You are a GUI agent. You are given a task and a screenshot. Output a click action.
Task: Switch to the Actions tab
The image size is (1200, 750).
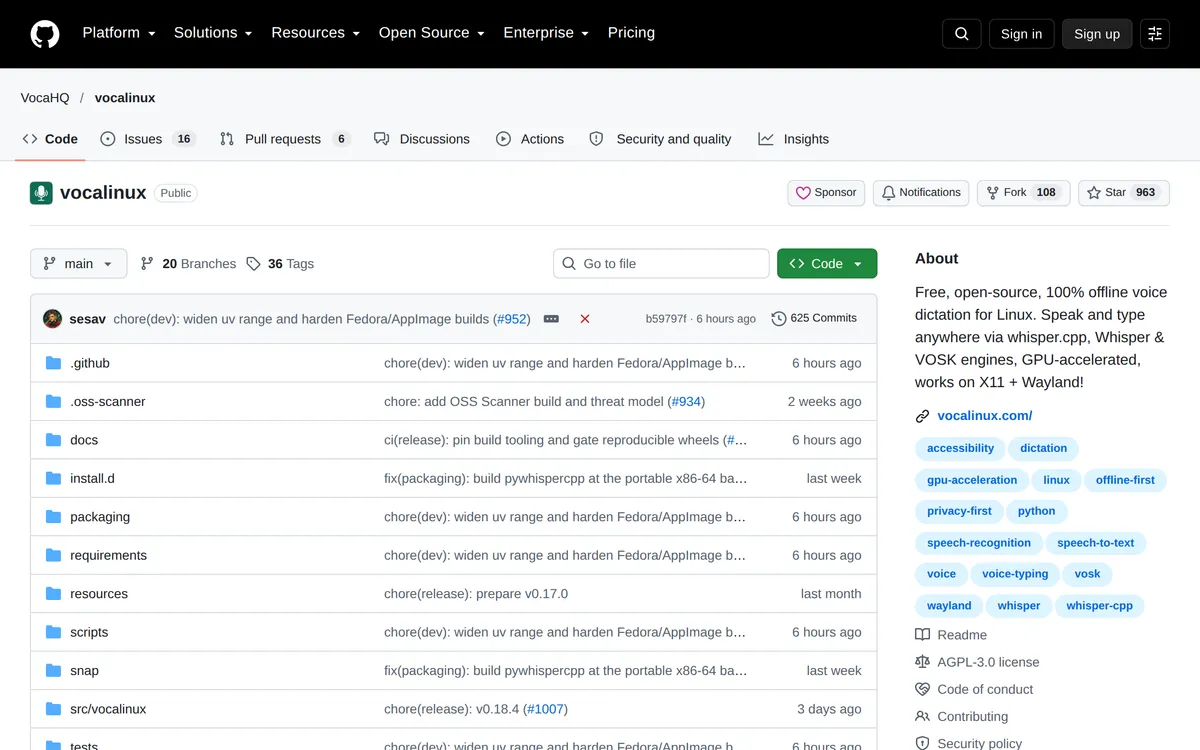pos(530,139)
